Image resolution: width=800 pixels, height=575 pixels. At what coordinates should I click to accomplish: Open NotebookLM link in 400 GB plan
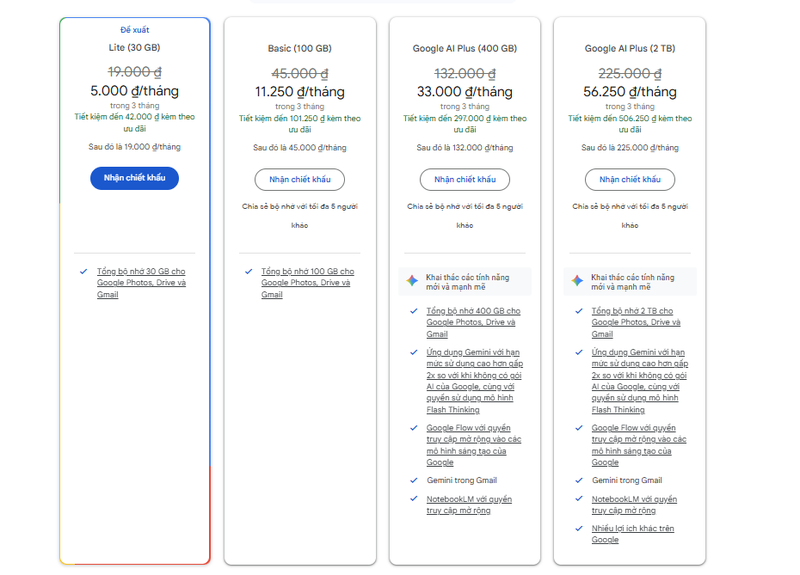click(x=469, y=505)
